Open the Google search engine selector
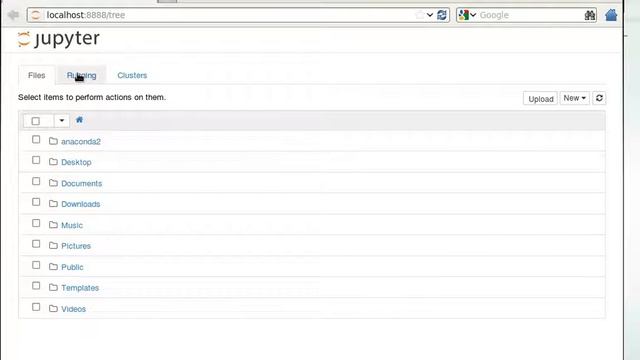This screenshot has width=640, height=360. click(x=467, y=15)
